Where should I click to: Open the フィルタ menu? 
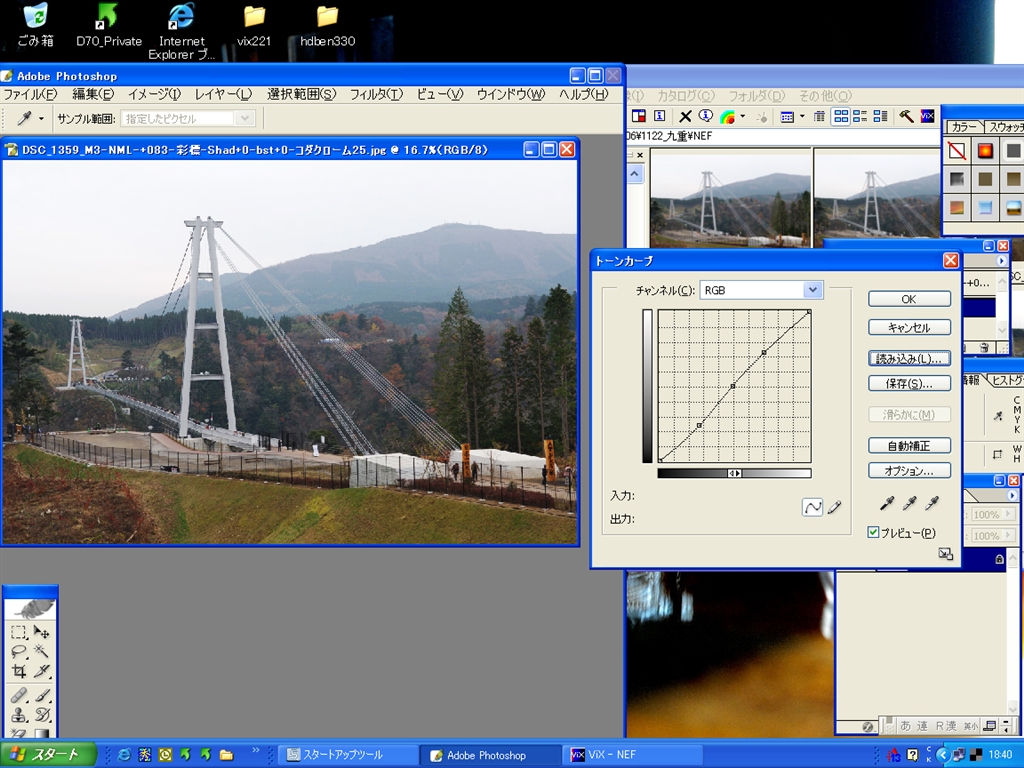point(376,94)
